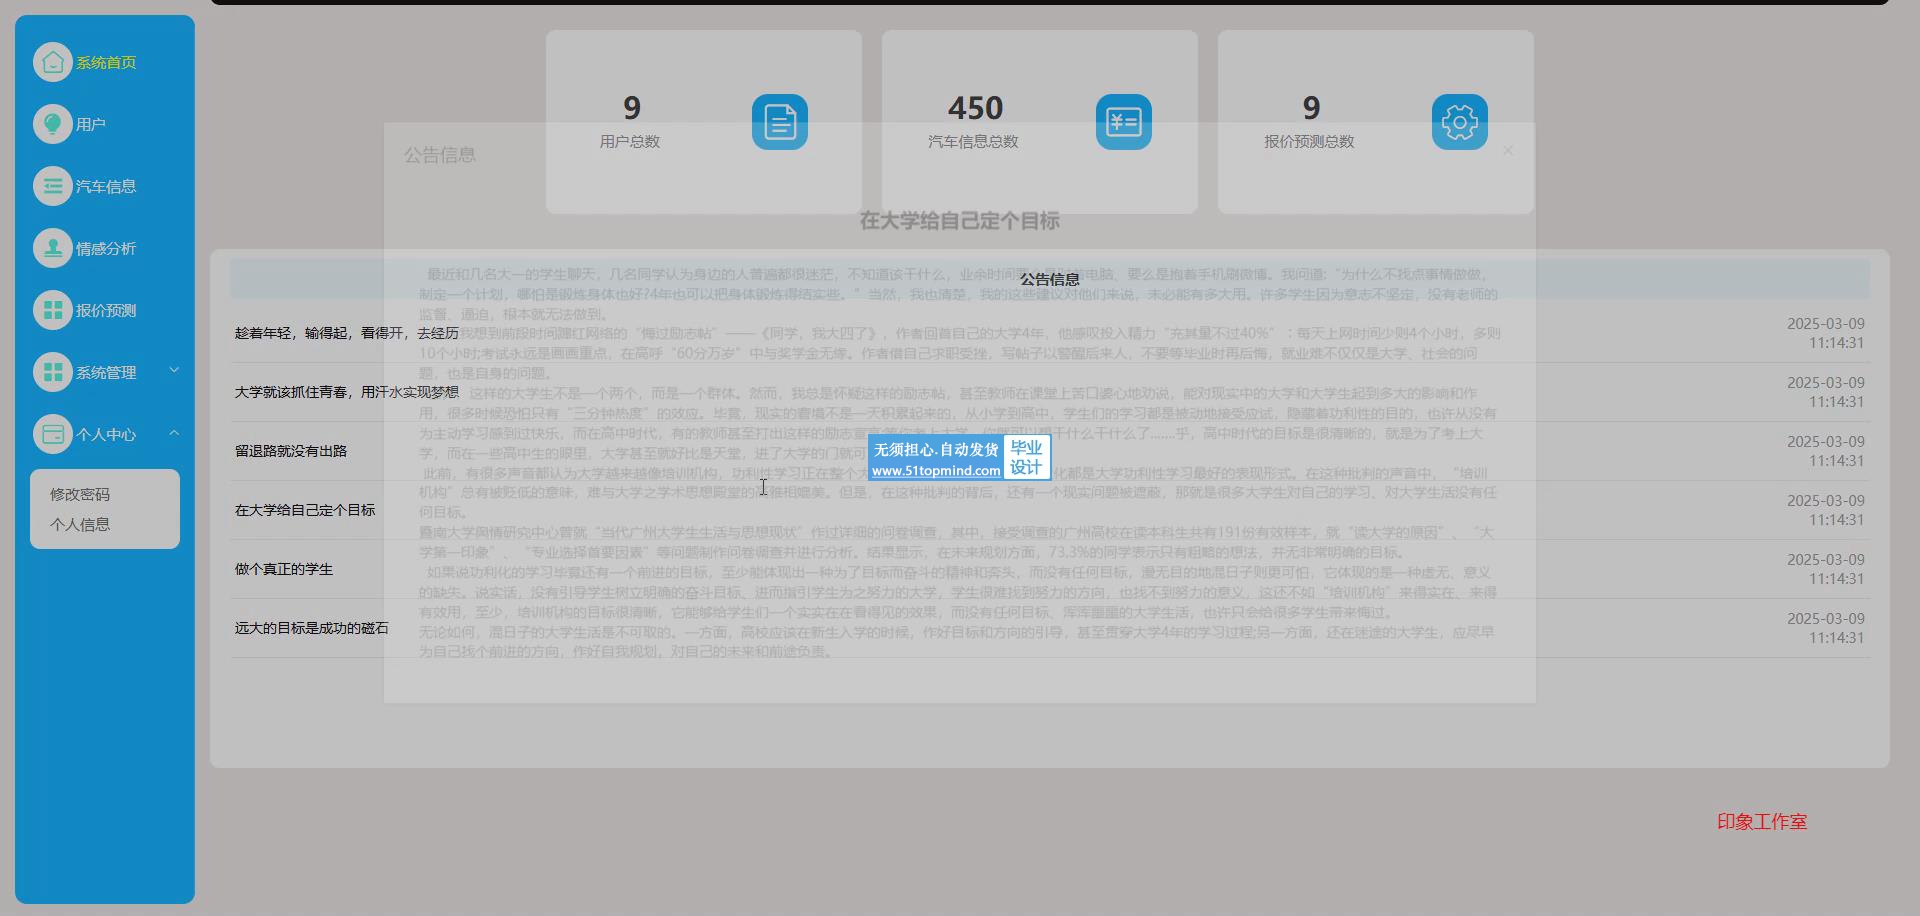Close the 公告信息 dialog

[1508, 151]
